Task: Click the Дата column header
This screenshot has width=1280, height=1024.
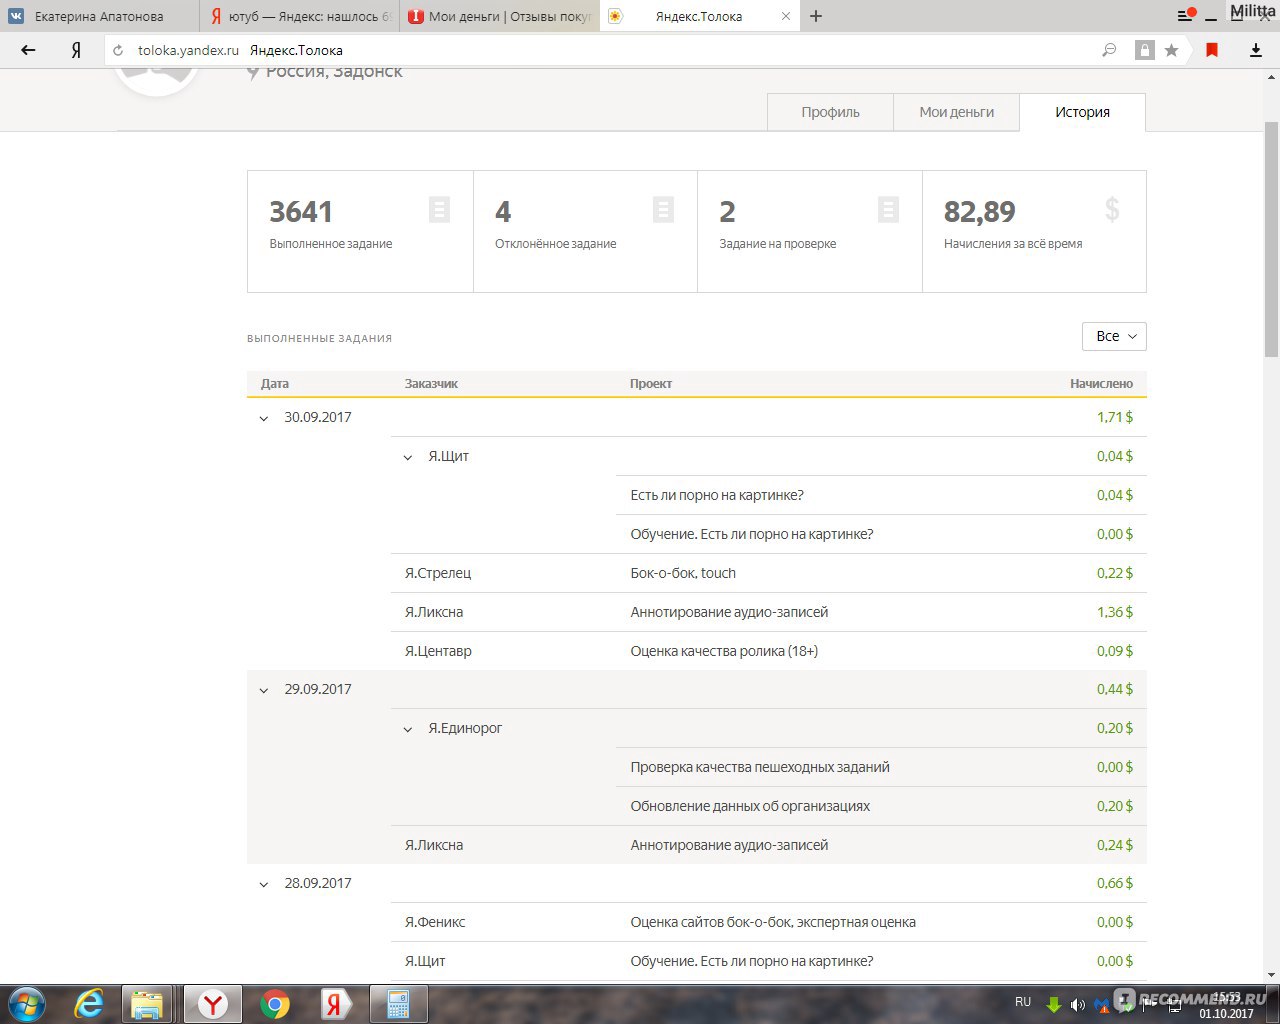Action: tap(275, 384)
